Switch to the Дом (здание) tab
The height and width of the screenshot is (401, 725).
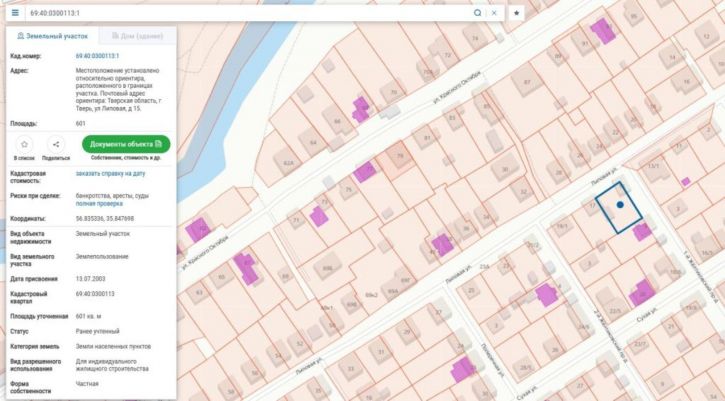pyautogui.click(x=137, y=36)
